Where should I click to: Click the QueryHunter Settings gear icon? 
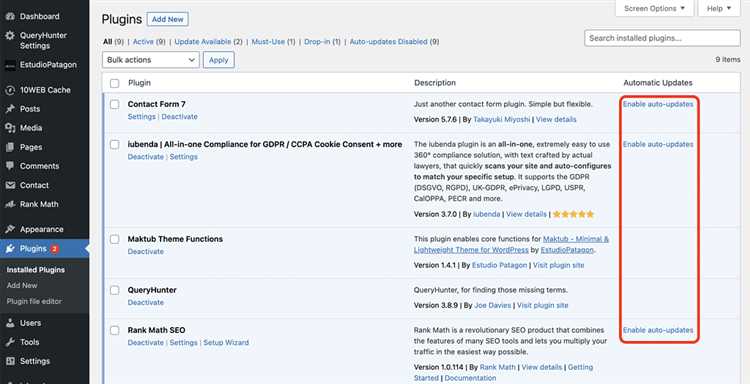point(10,36)
